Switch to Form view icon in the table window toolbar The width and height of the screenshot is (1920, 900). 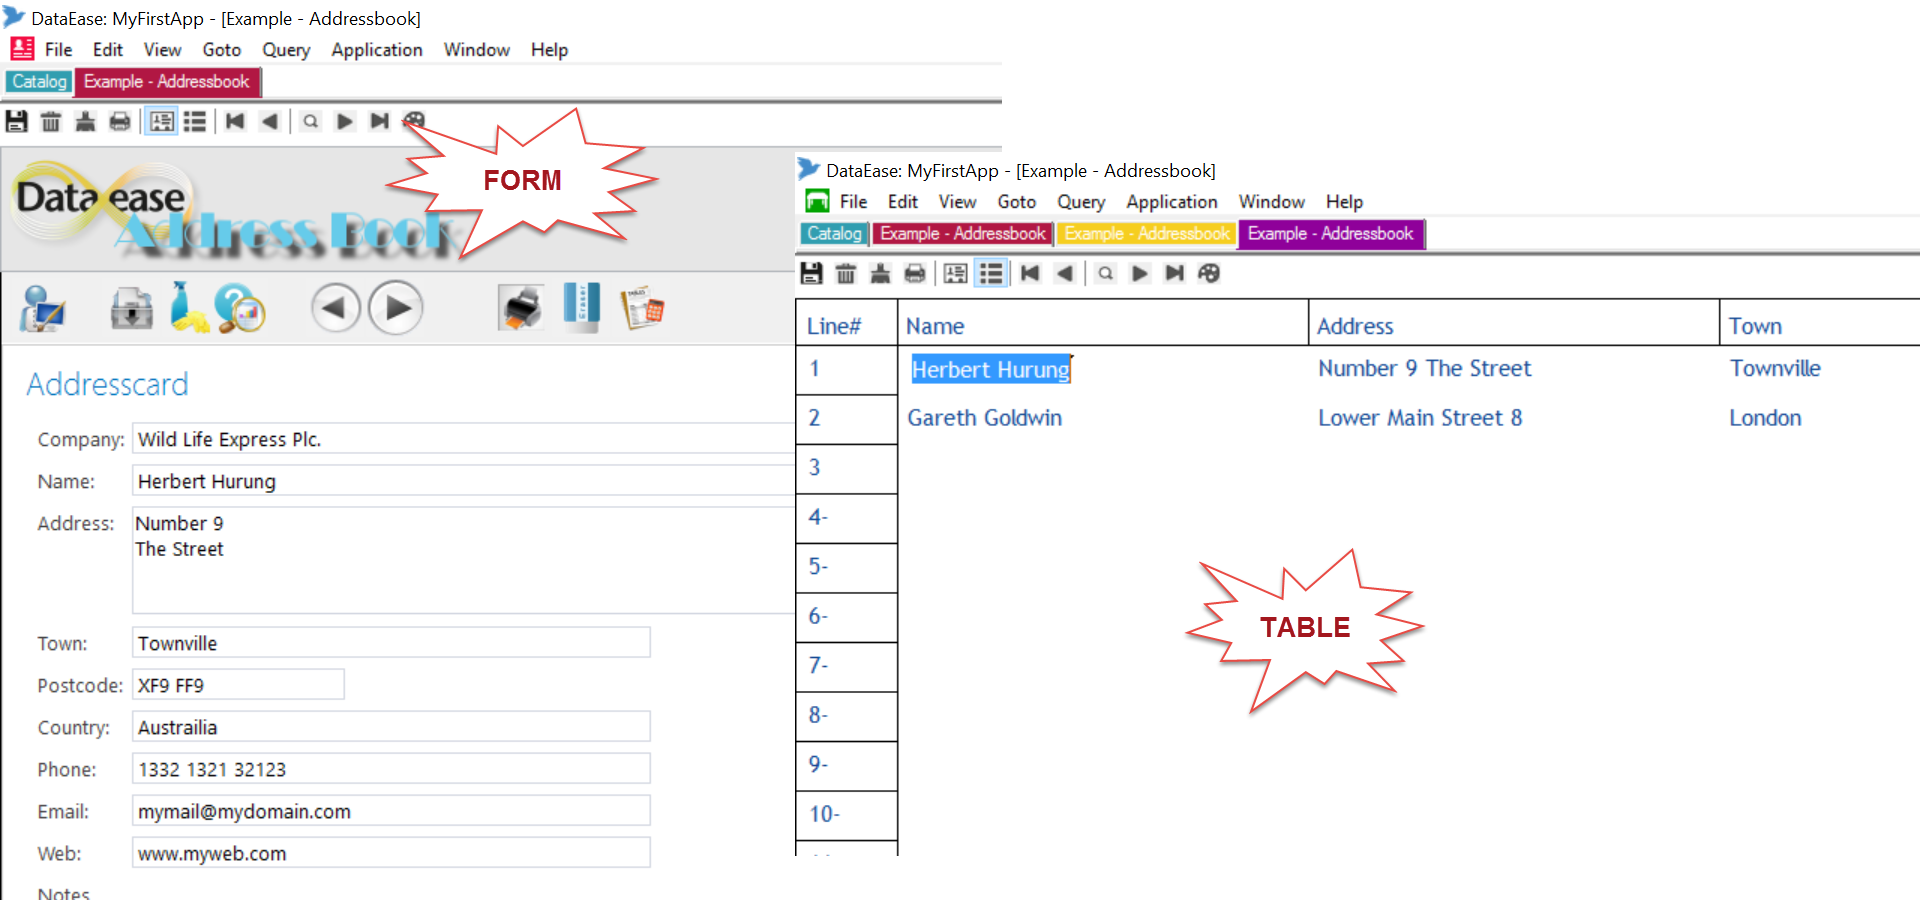point(956,274)
